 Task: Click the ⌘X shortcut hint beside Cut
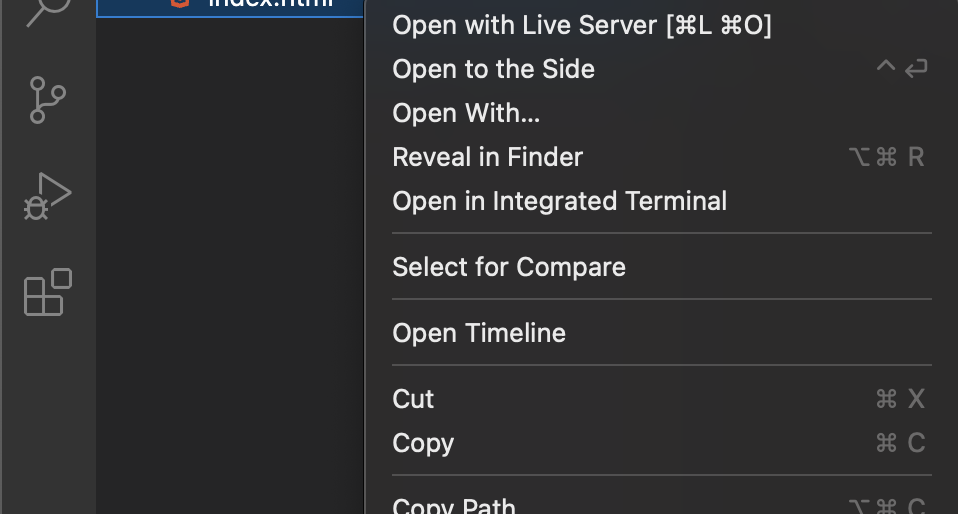(899, 399)
